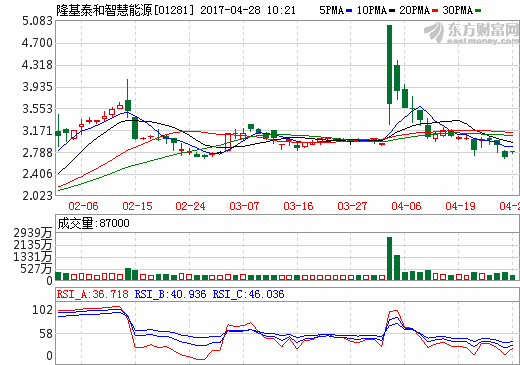
Task: Click the black swatch beside 10PMA
Action: [x=392, y=11]
